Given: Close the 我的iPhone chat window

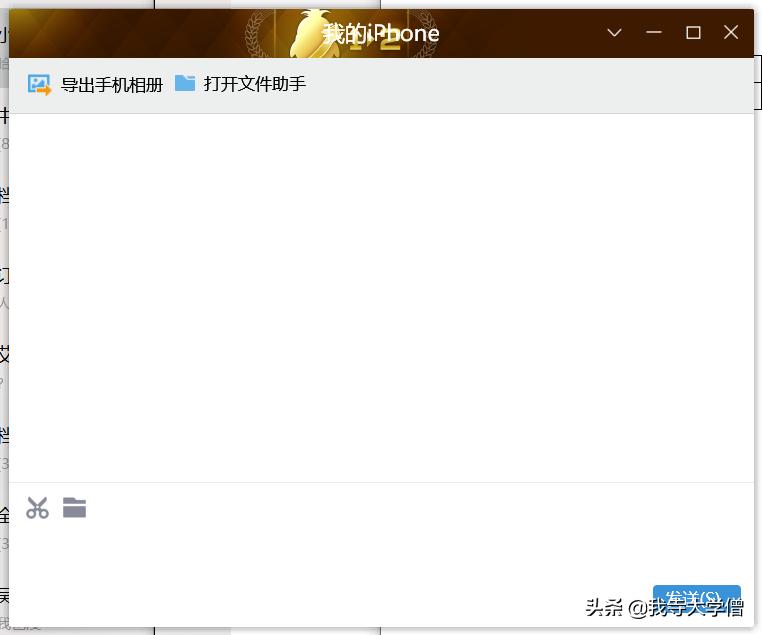Looking at the screenshot, I should click(731, 33).
